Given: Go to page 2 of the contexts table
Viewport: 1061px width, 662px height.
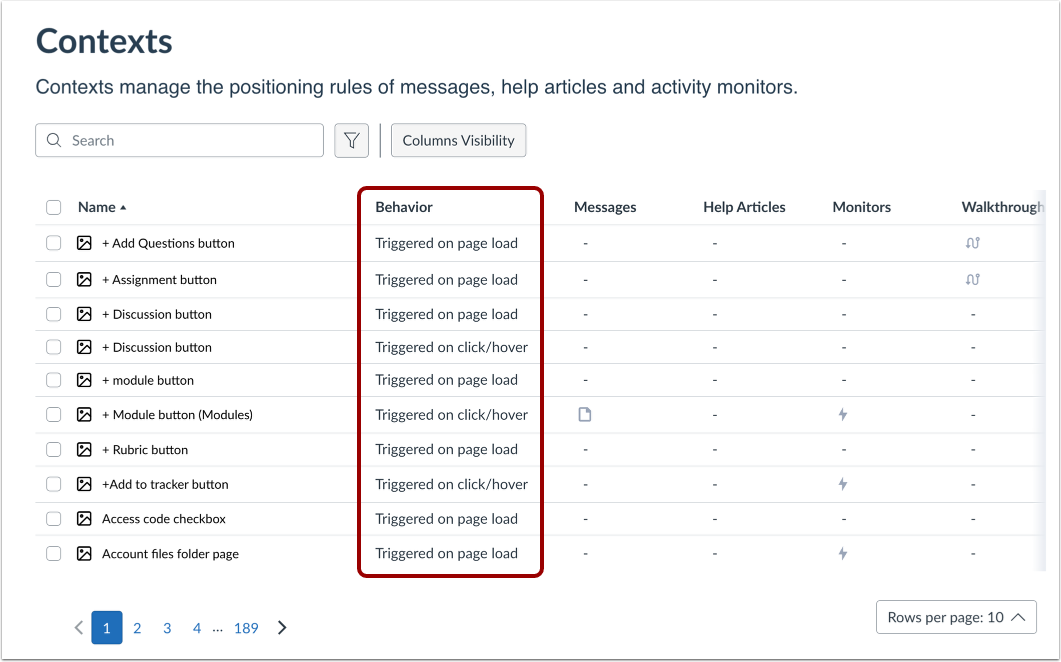Looking at the screenshot, I should point(137,627).
